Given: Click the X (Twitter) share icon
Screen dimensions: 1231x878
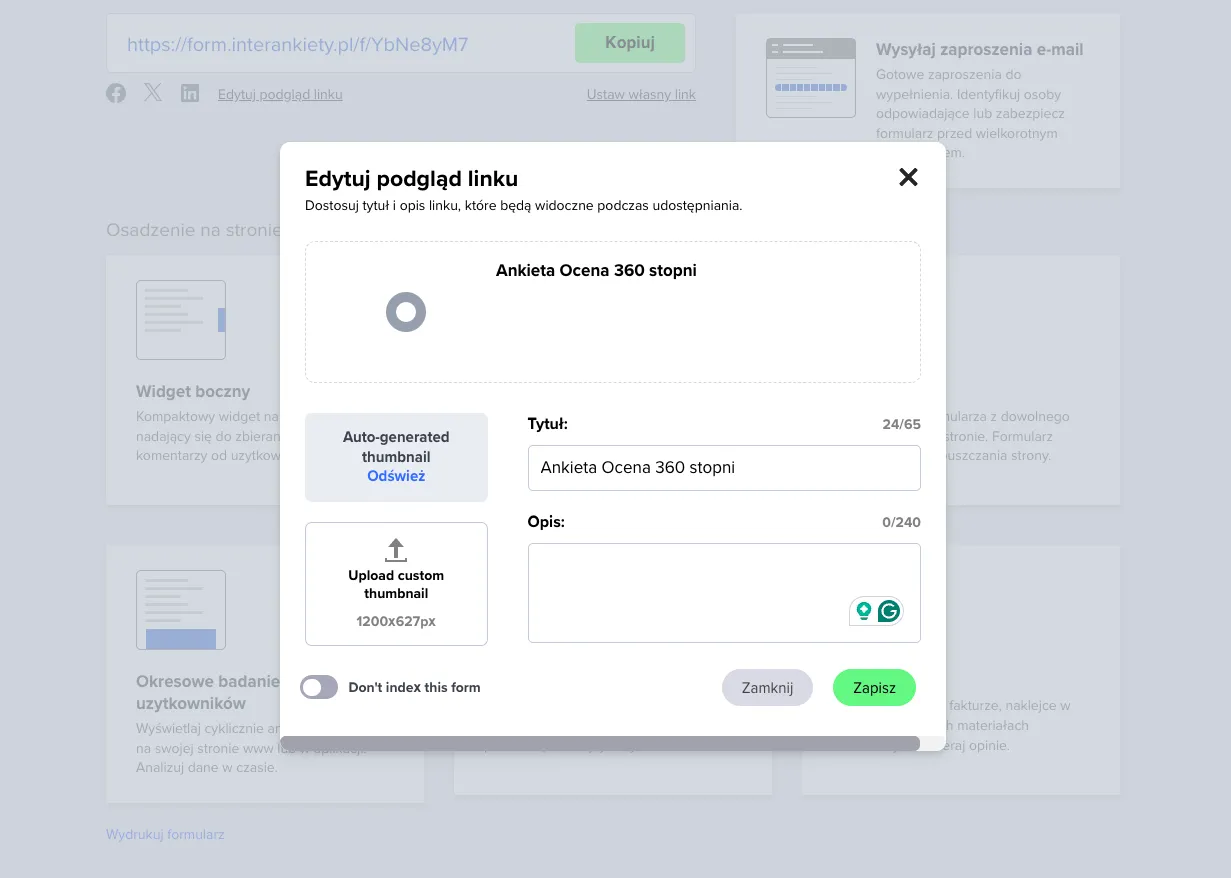Looking at the screenshot, I should coord(153,93).
